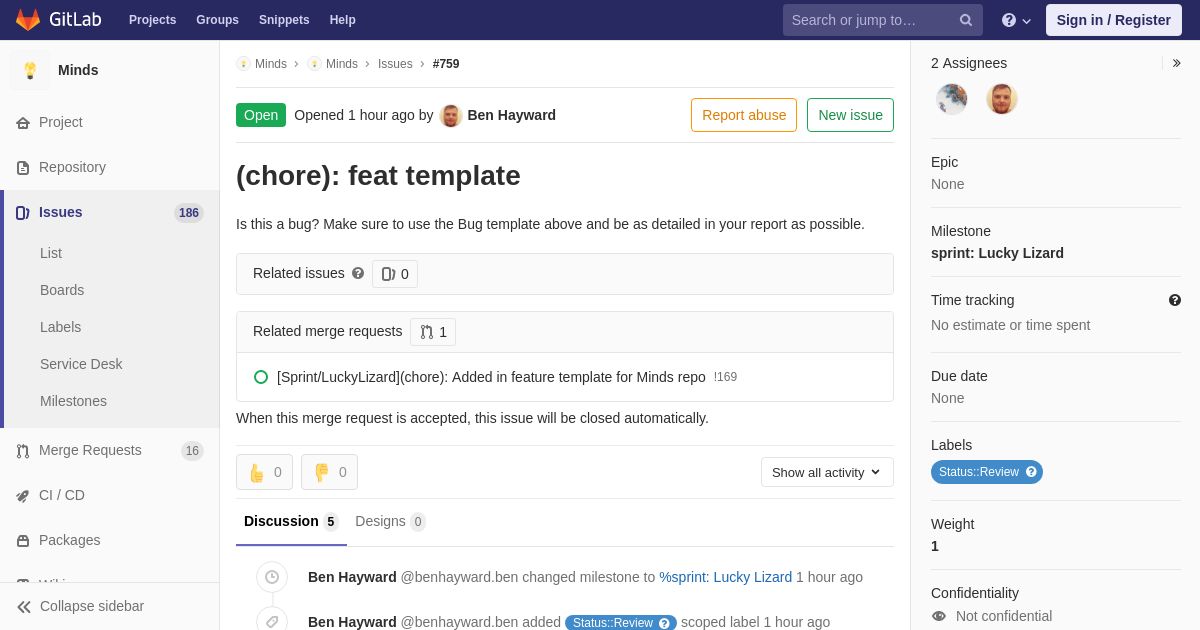The height and width of the screenshot is (630, 1200).
Task: Open Service Desk in sidebar
Action: (x=81, y=364)
